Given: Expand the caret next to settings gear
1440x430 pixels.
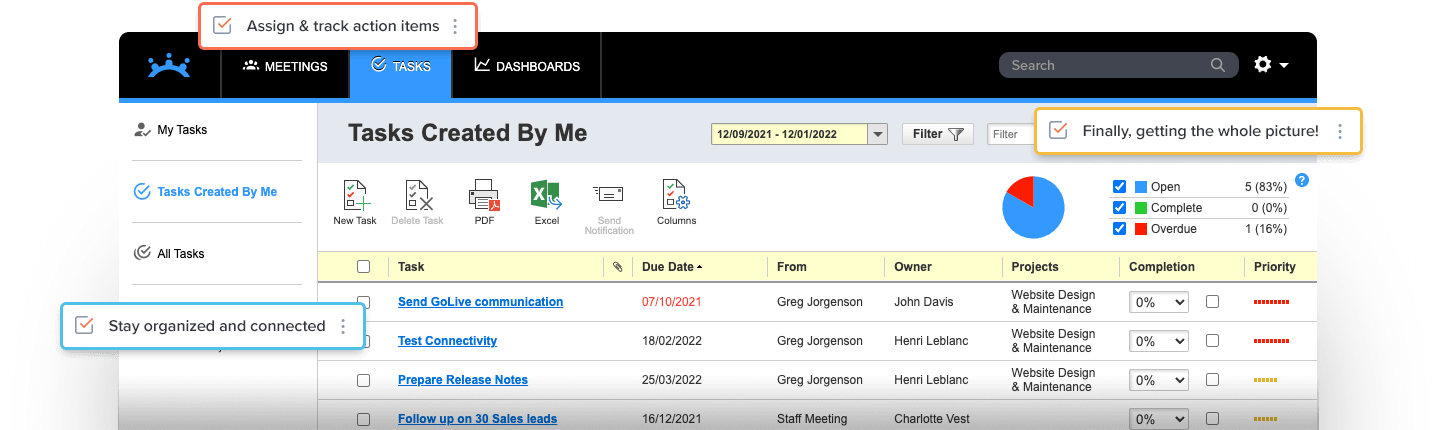Looking at the screenshot, I should pyautogui.click(x=1283, y=65).
